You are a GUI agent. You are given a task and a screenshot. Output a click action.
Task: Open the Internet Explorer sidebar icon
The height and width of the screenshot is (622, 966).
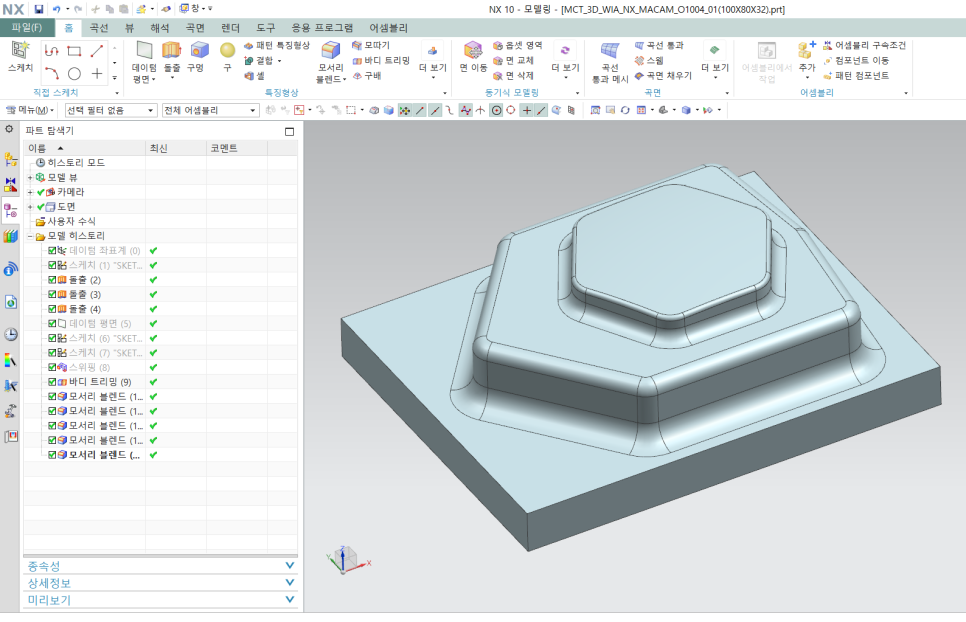[10, 302]
